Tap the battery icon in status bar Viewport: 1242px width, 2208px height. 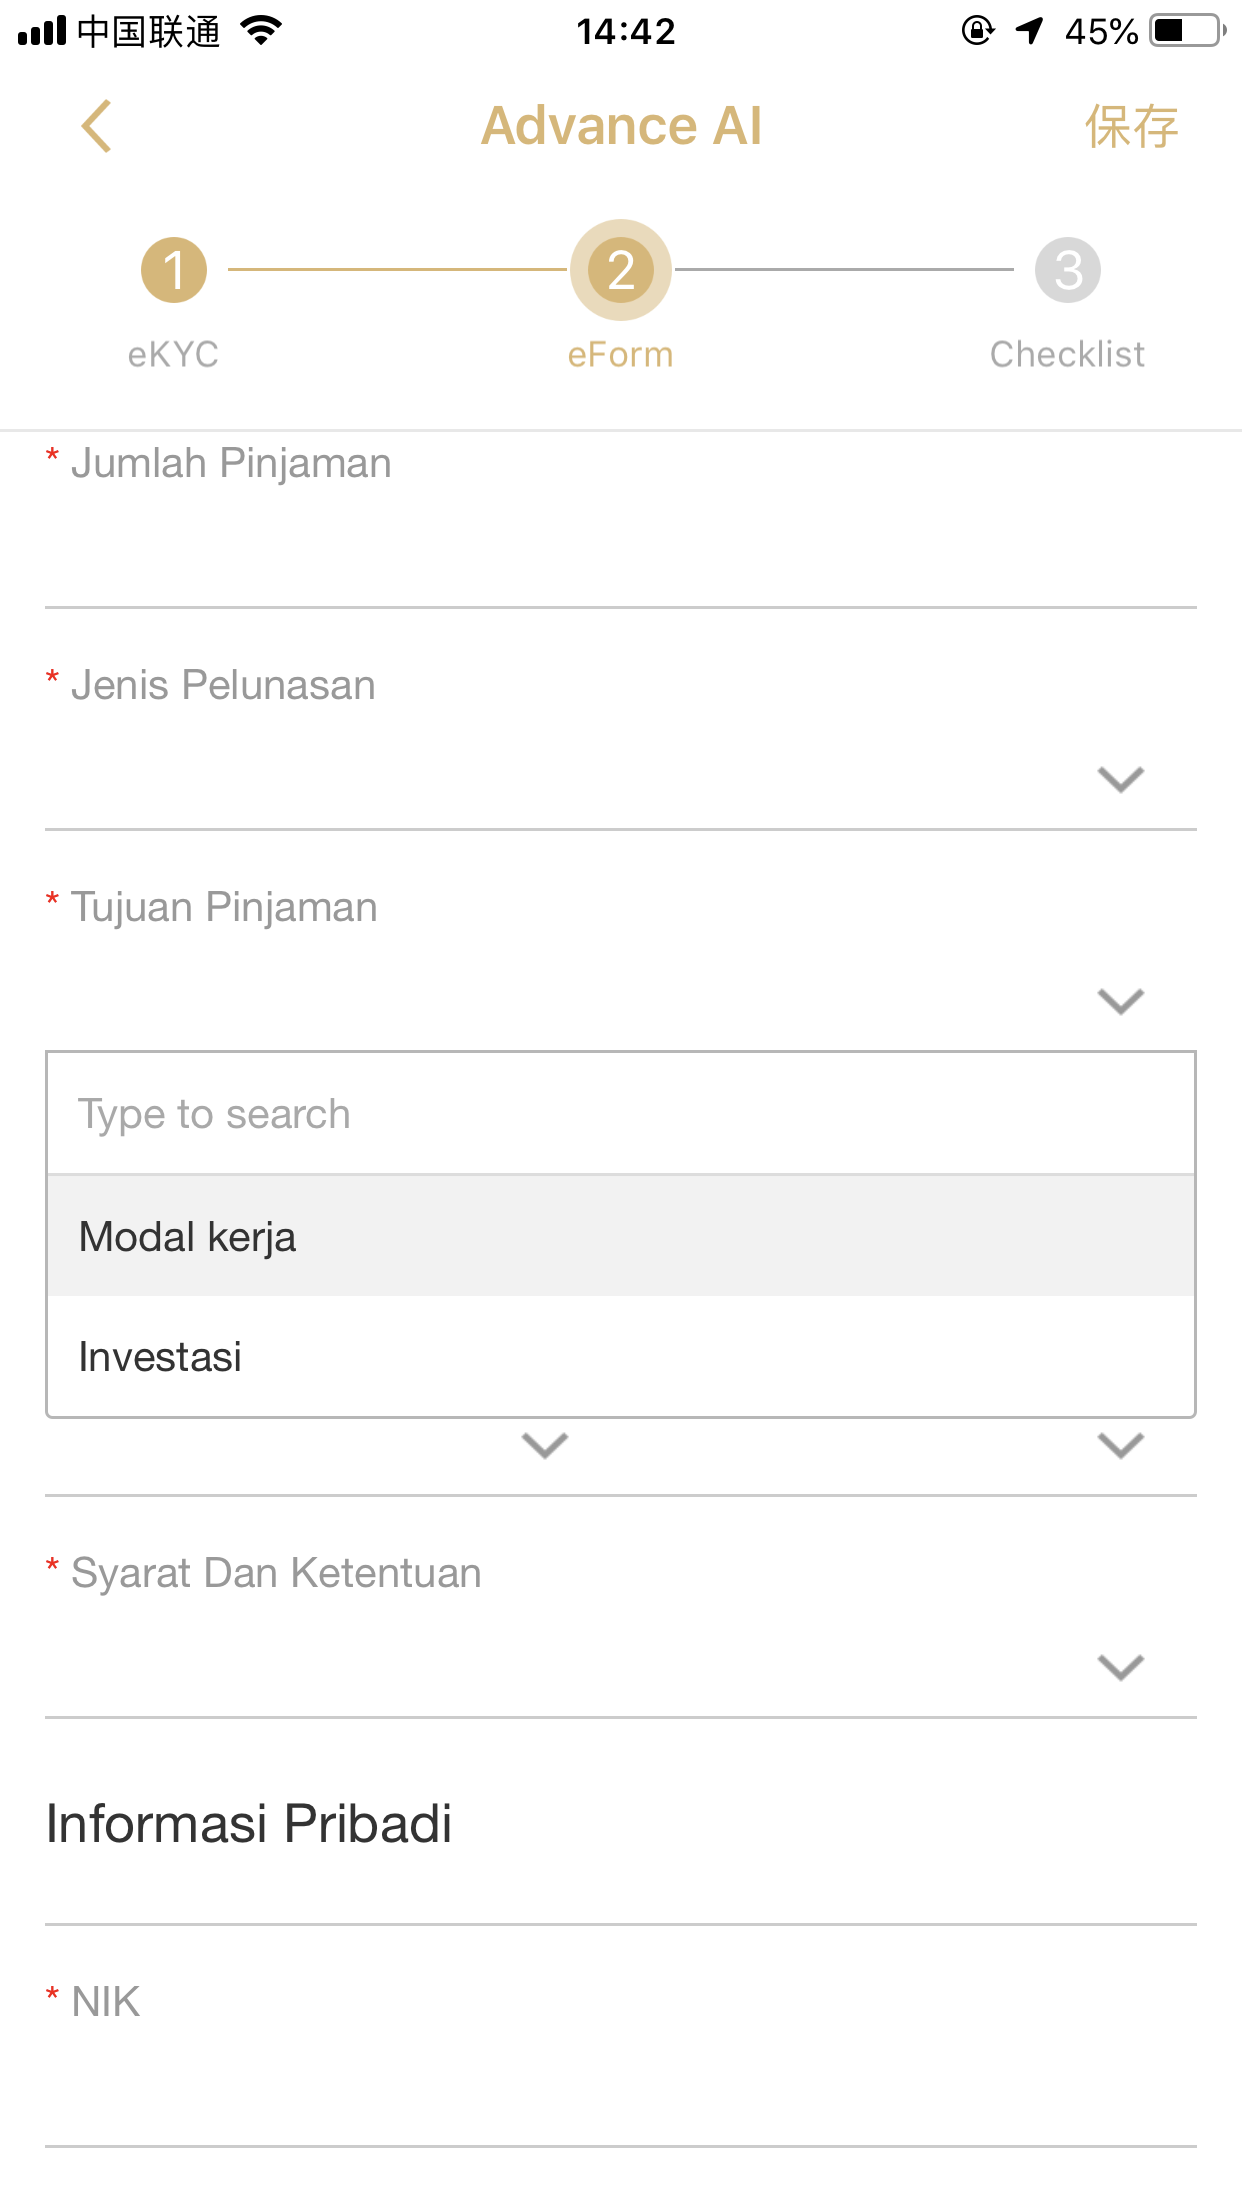(1187, 31)
